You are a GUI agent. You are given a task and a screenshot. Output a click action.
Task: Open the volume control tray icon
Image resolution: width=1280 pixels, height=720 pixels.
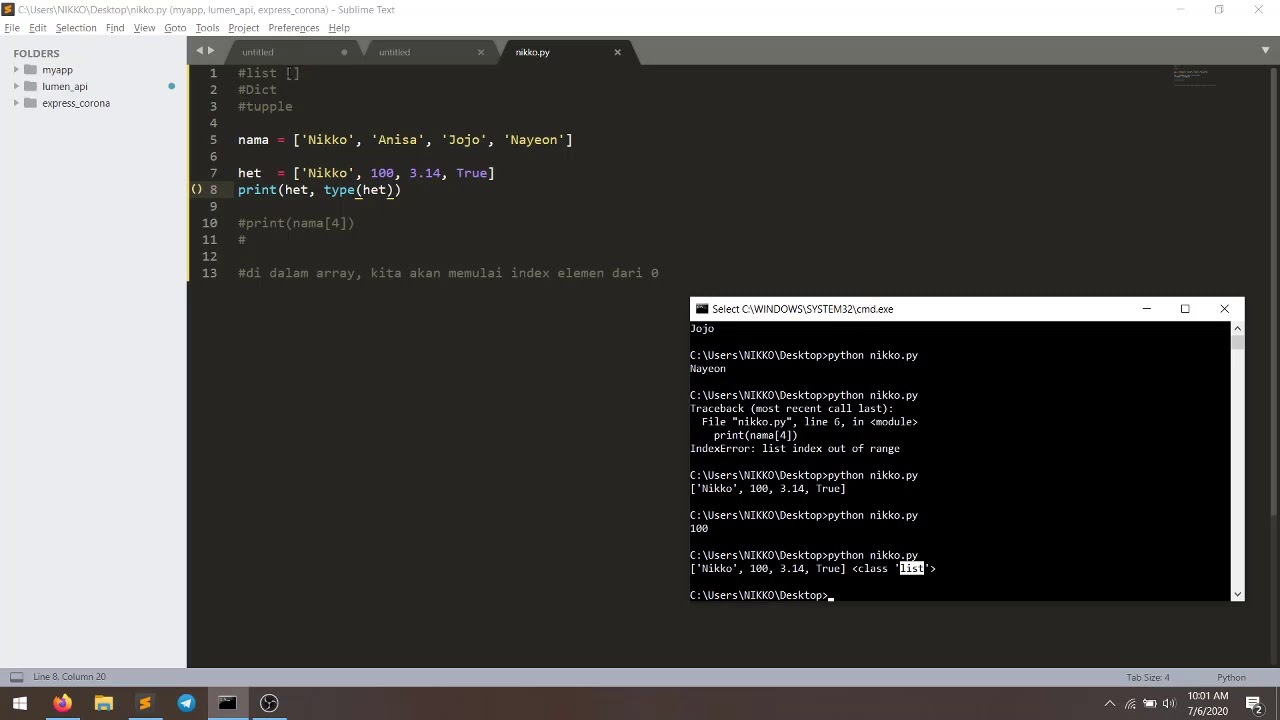click(x=1169, y=703)
